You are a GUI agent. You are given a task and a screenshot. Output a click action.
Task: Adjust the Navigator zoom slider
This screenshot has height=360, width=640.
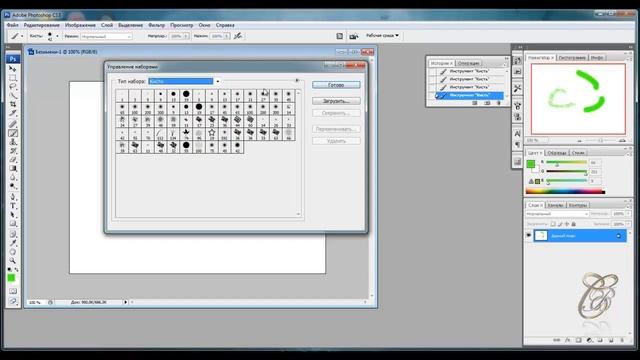click(601, 140)
